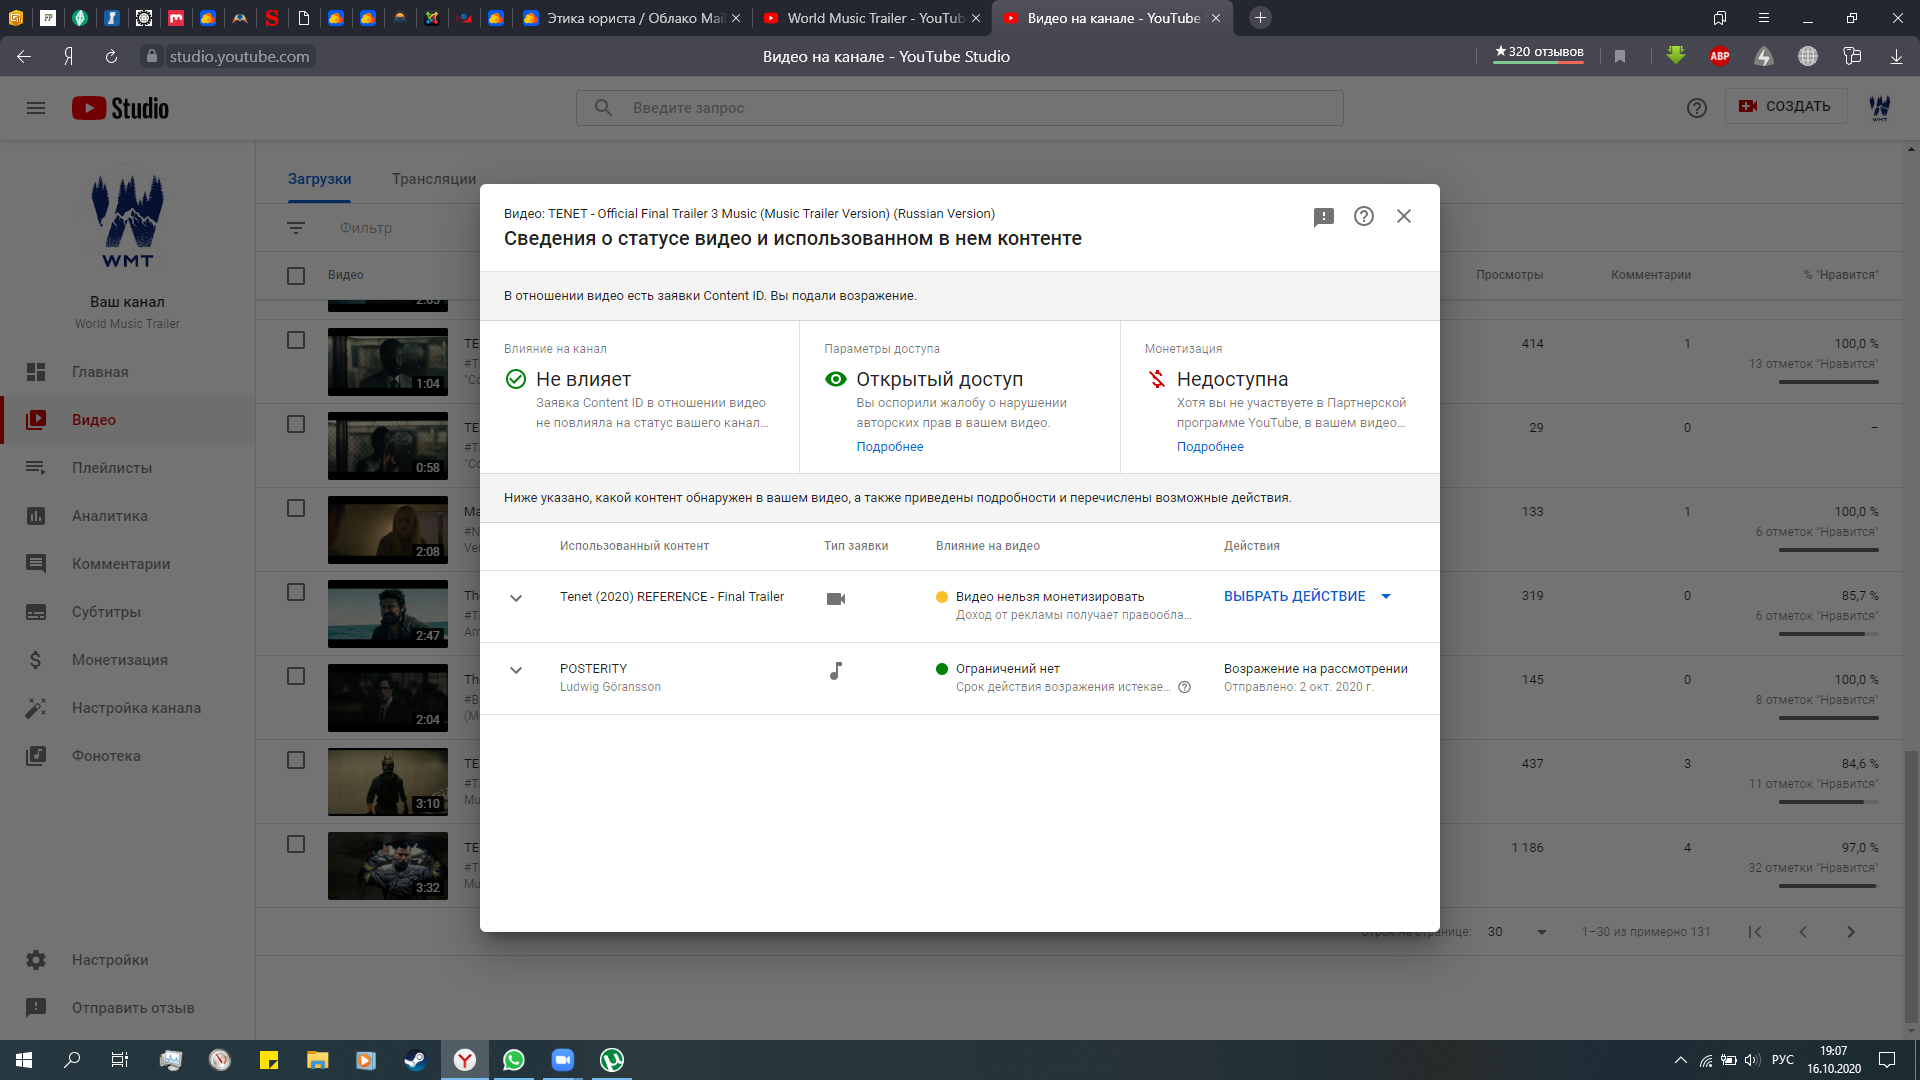The image size is (1920, 1080).
Task: Check the select-all videos checkbox in header
Action: coord(296,276)
